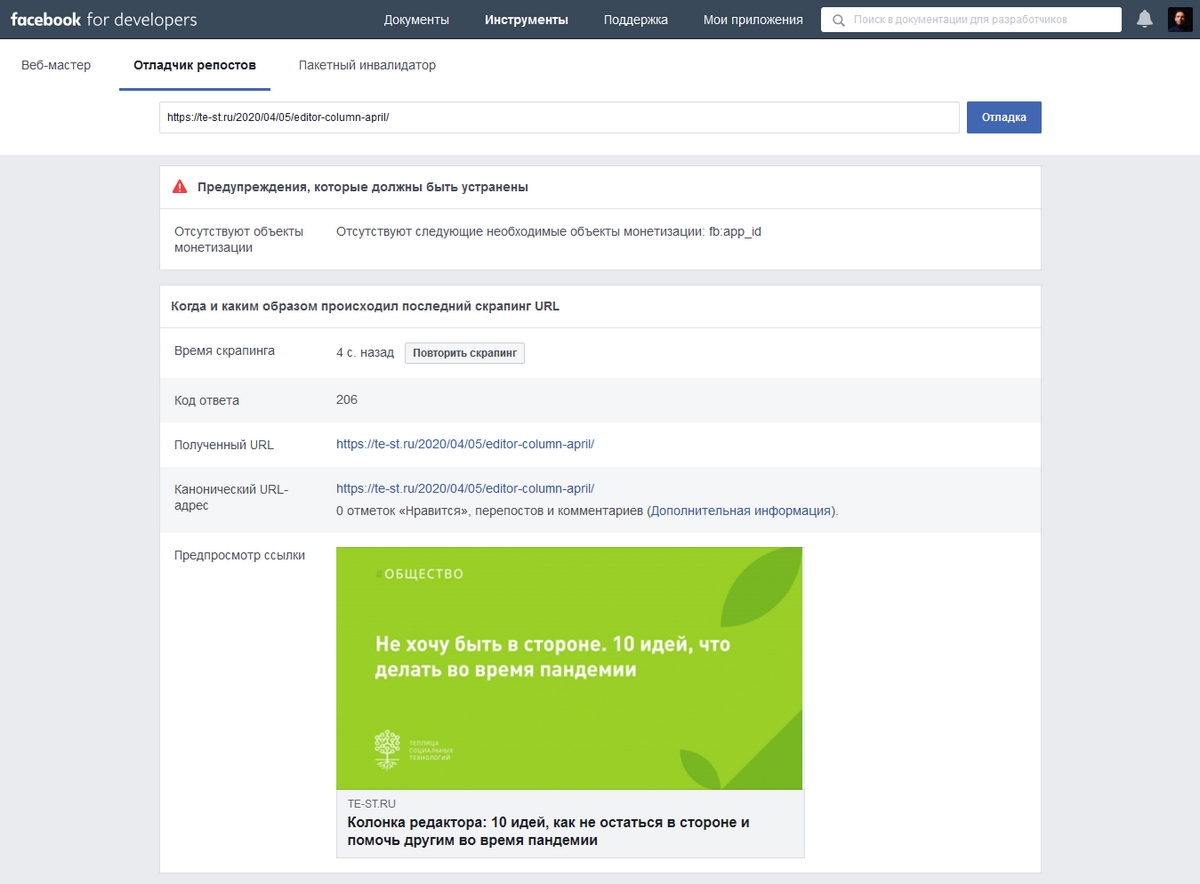Screen dimensions: 1200x884
Task: Click the URL input field
Action: pos(560,117)
